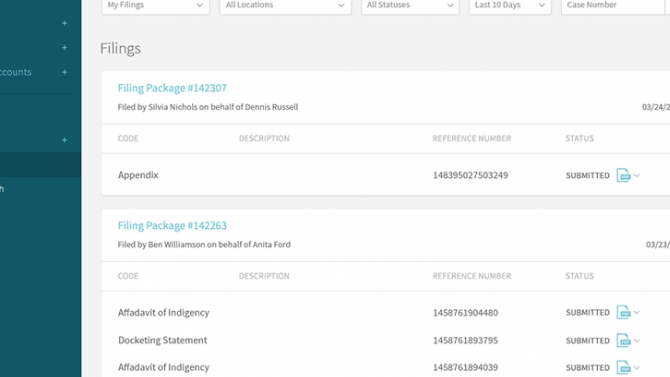The width and height of the screenshot is (670, 377).
Task: Expand chevron for Docketing Statement row
Action: 637,341
